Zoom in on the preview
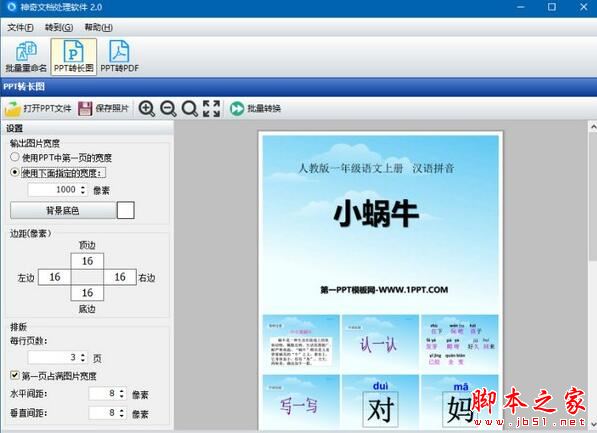The height and width of the screenshot is (433, 597). pyautogui.click(x=147, y=109)
